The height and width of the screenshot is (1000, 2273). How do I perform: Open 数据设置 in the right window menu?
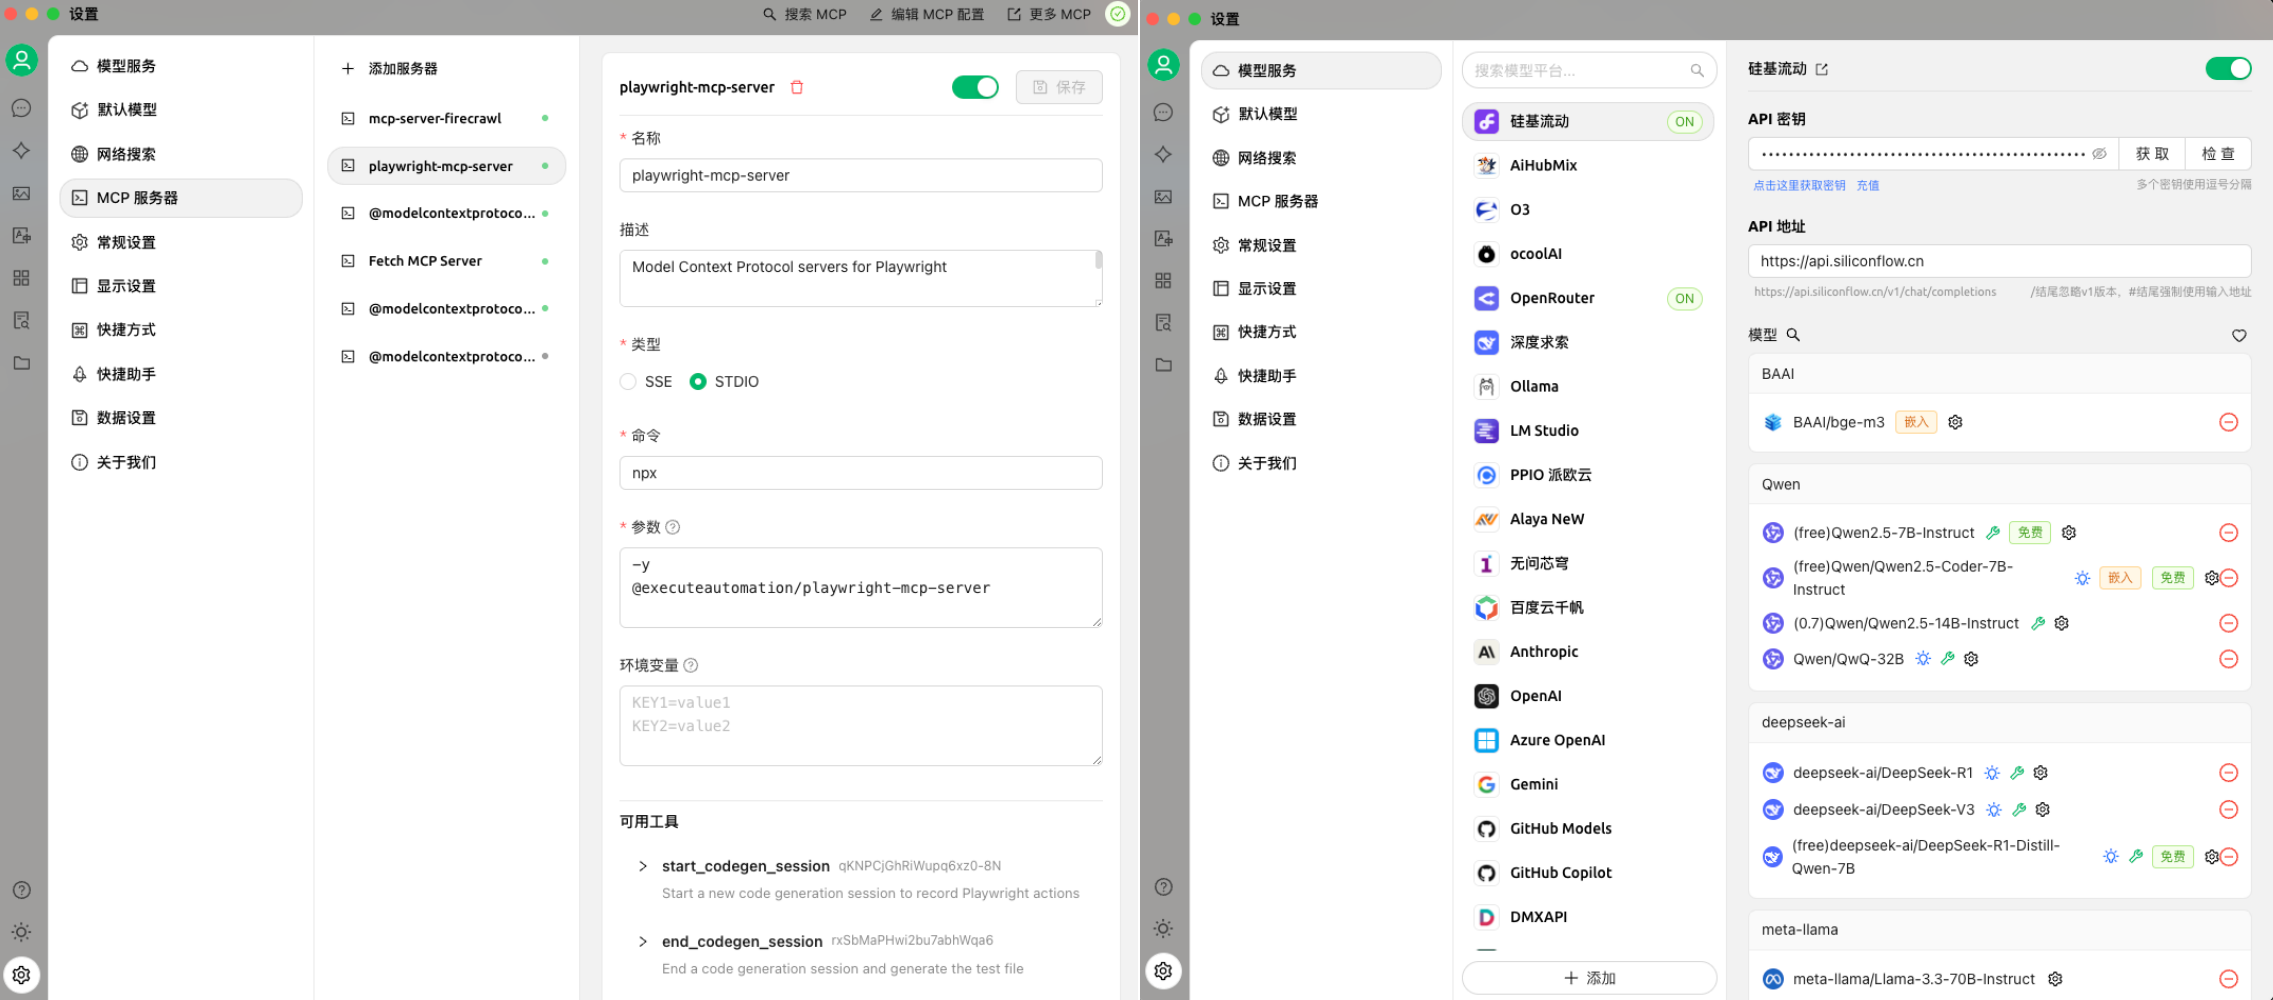tap(1321, 419)
